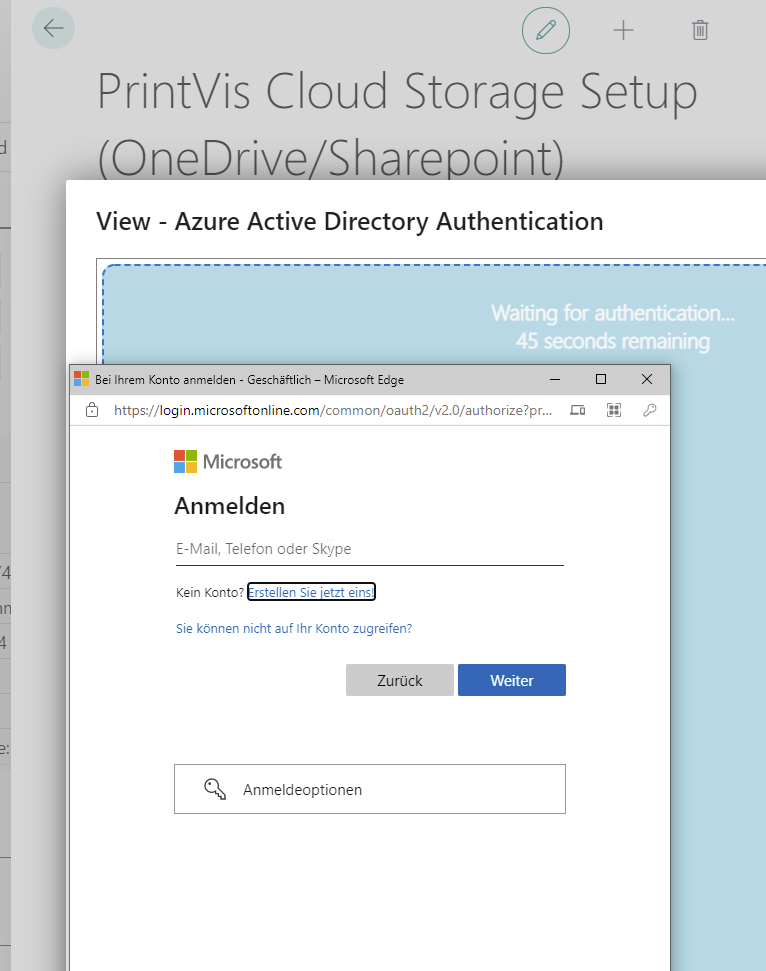Image resolution: width=766 pixels, height=971 pixels.
Task: Click the QR code icon in address bar
Action: [x=613, y=410]
